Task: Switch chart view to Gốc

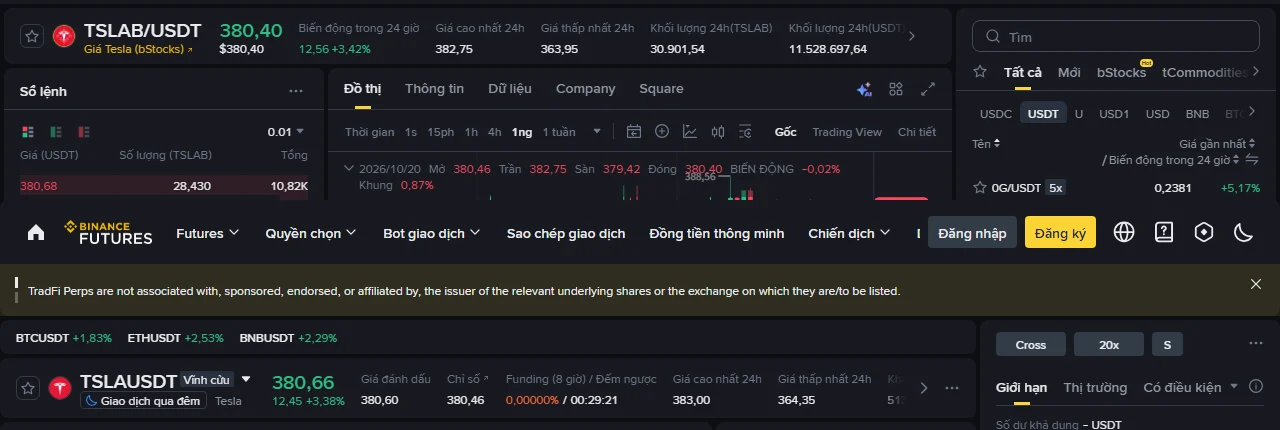Action: pyautogui.click(x=786, y=132)
